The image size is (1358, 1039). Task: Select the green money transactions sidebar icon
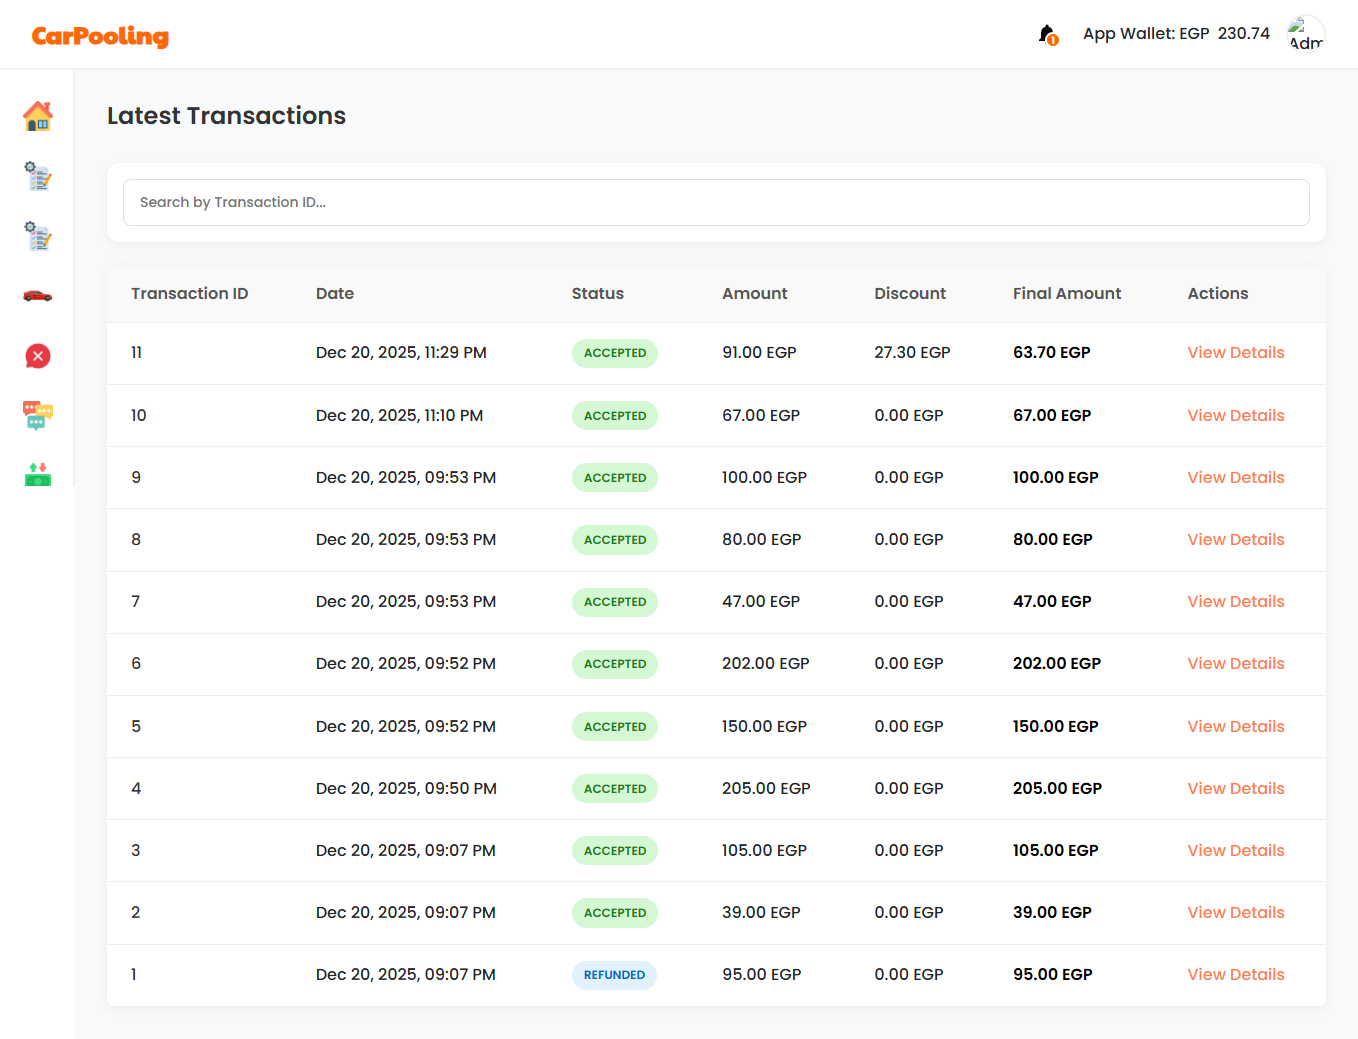point(38,474)
